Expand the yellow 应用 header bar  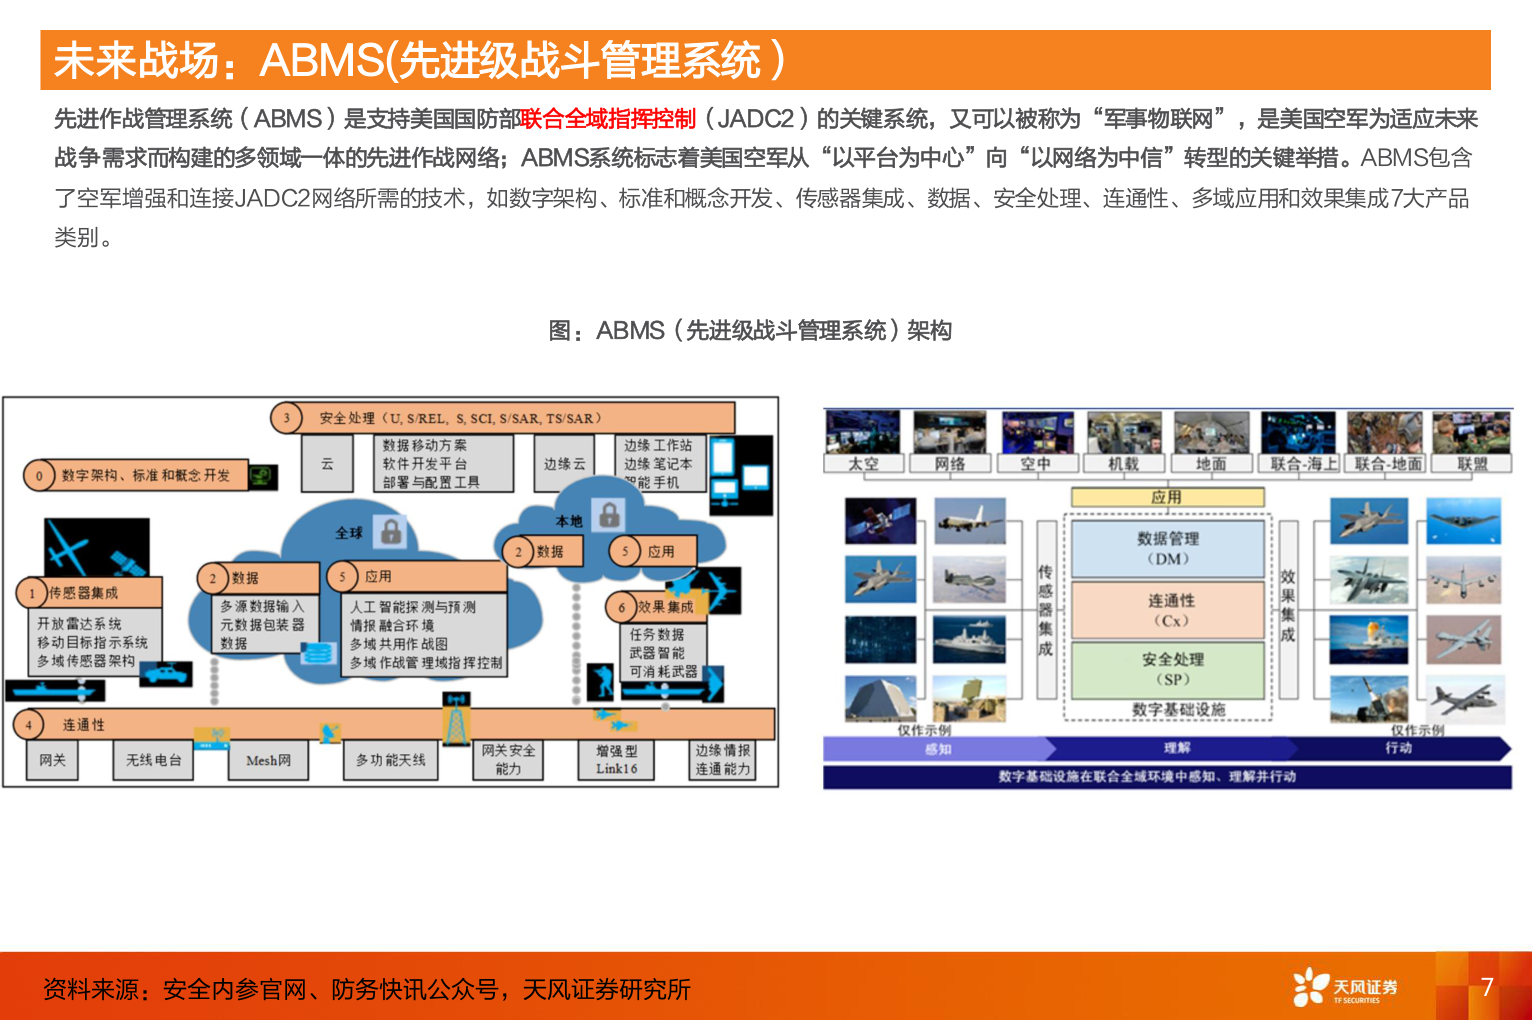(x=1167, y=497)
